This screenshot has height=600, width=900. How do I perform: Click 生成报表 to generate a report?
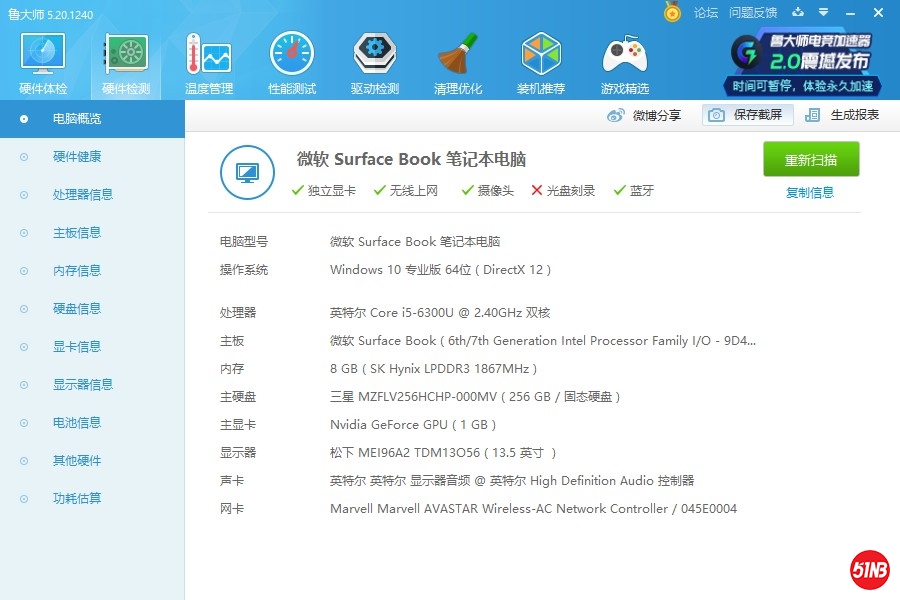843,115
